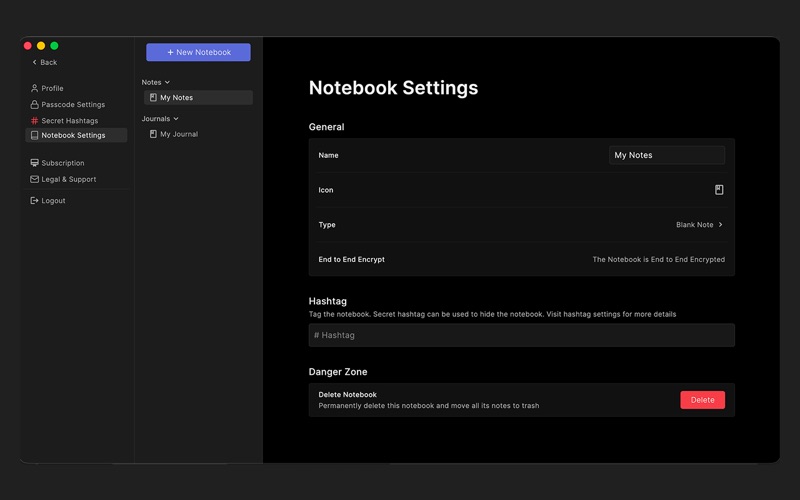800x500 pixels.
Task: Change the notebook icon in Icon row
Action: tap(719, 190)
